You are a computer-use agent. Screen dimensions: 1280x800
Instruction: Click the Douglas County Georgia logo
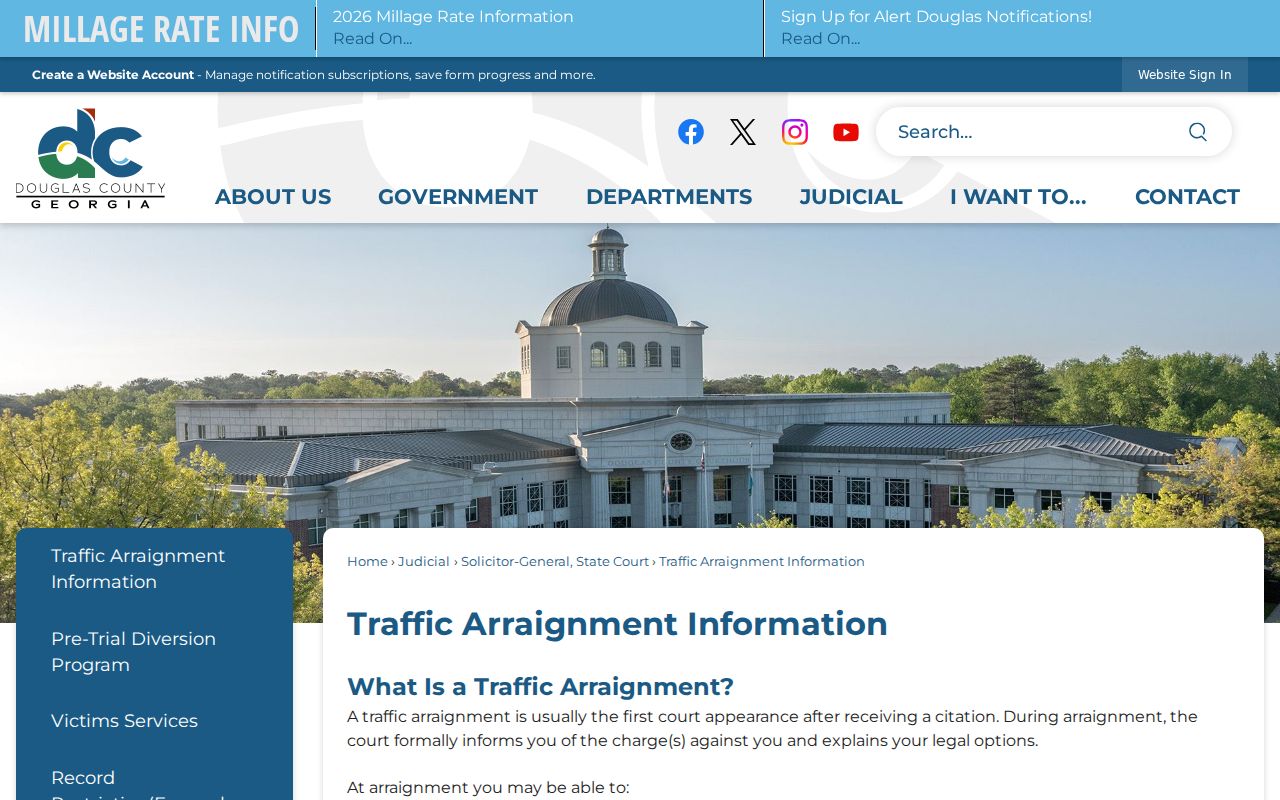click(x=90, y=158)
